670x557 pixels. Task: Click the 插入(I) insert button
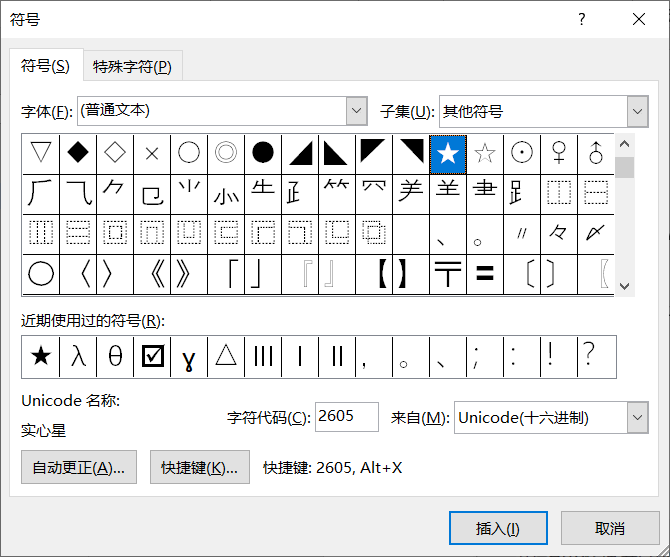pyautogui.click(x=498, y=528)
